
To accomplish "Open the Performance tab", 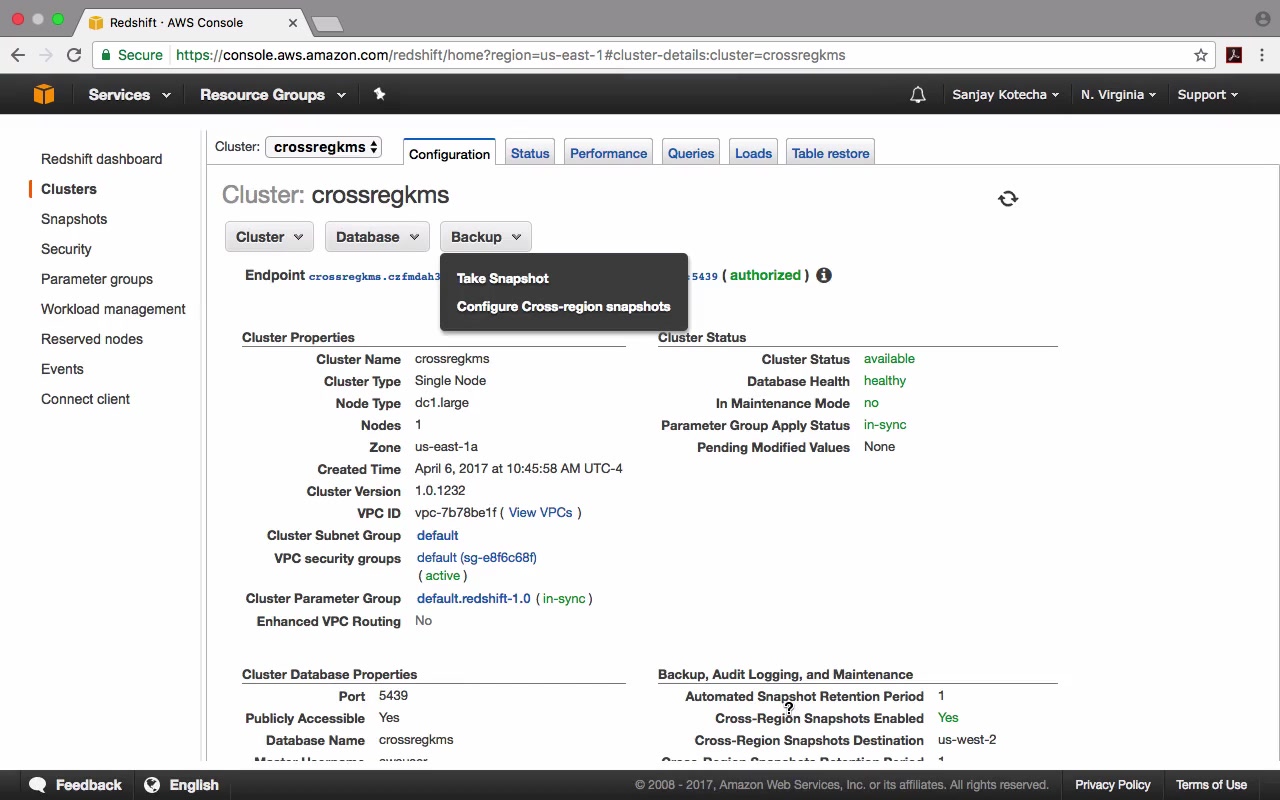I will (x=608, y=153).
